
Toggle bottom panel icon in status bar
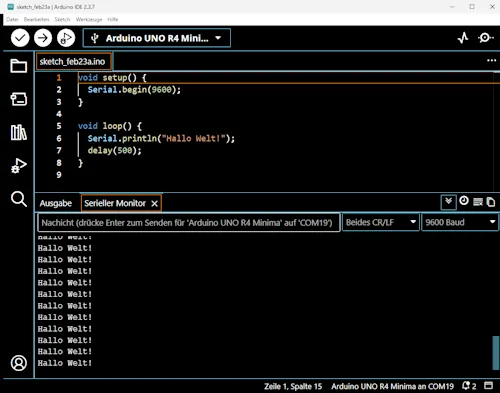[489, 386]
